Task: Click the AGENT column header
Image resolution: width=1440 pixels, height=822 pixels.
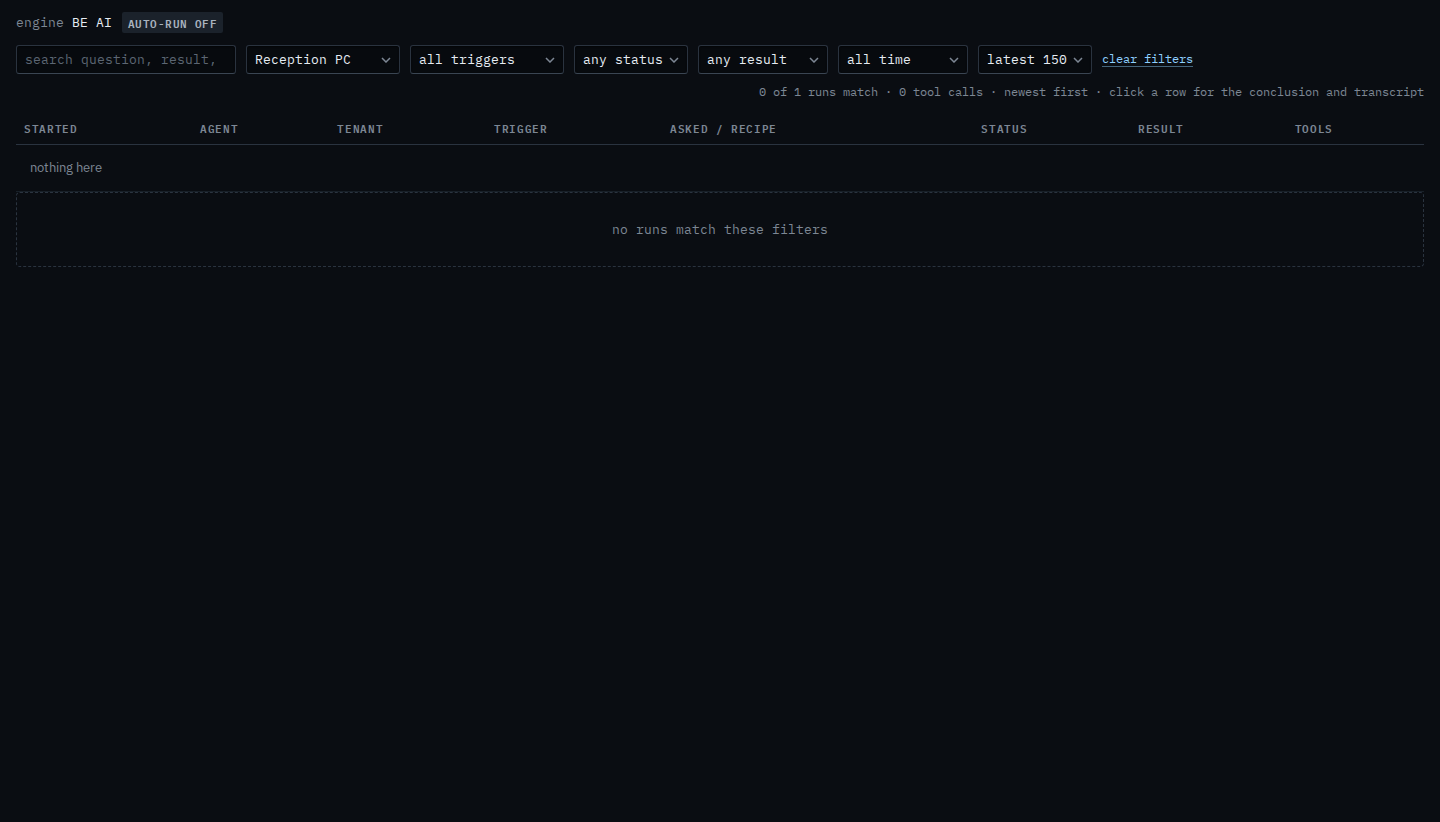Action: [219, 129]
